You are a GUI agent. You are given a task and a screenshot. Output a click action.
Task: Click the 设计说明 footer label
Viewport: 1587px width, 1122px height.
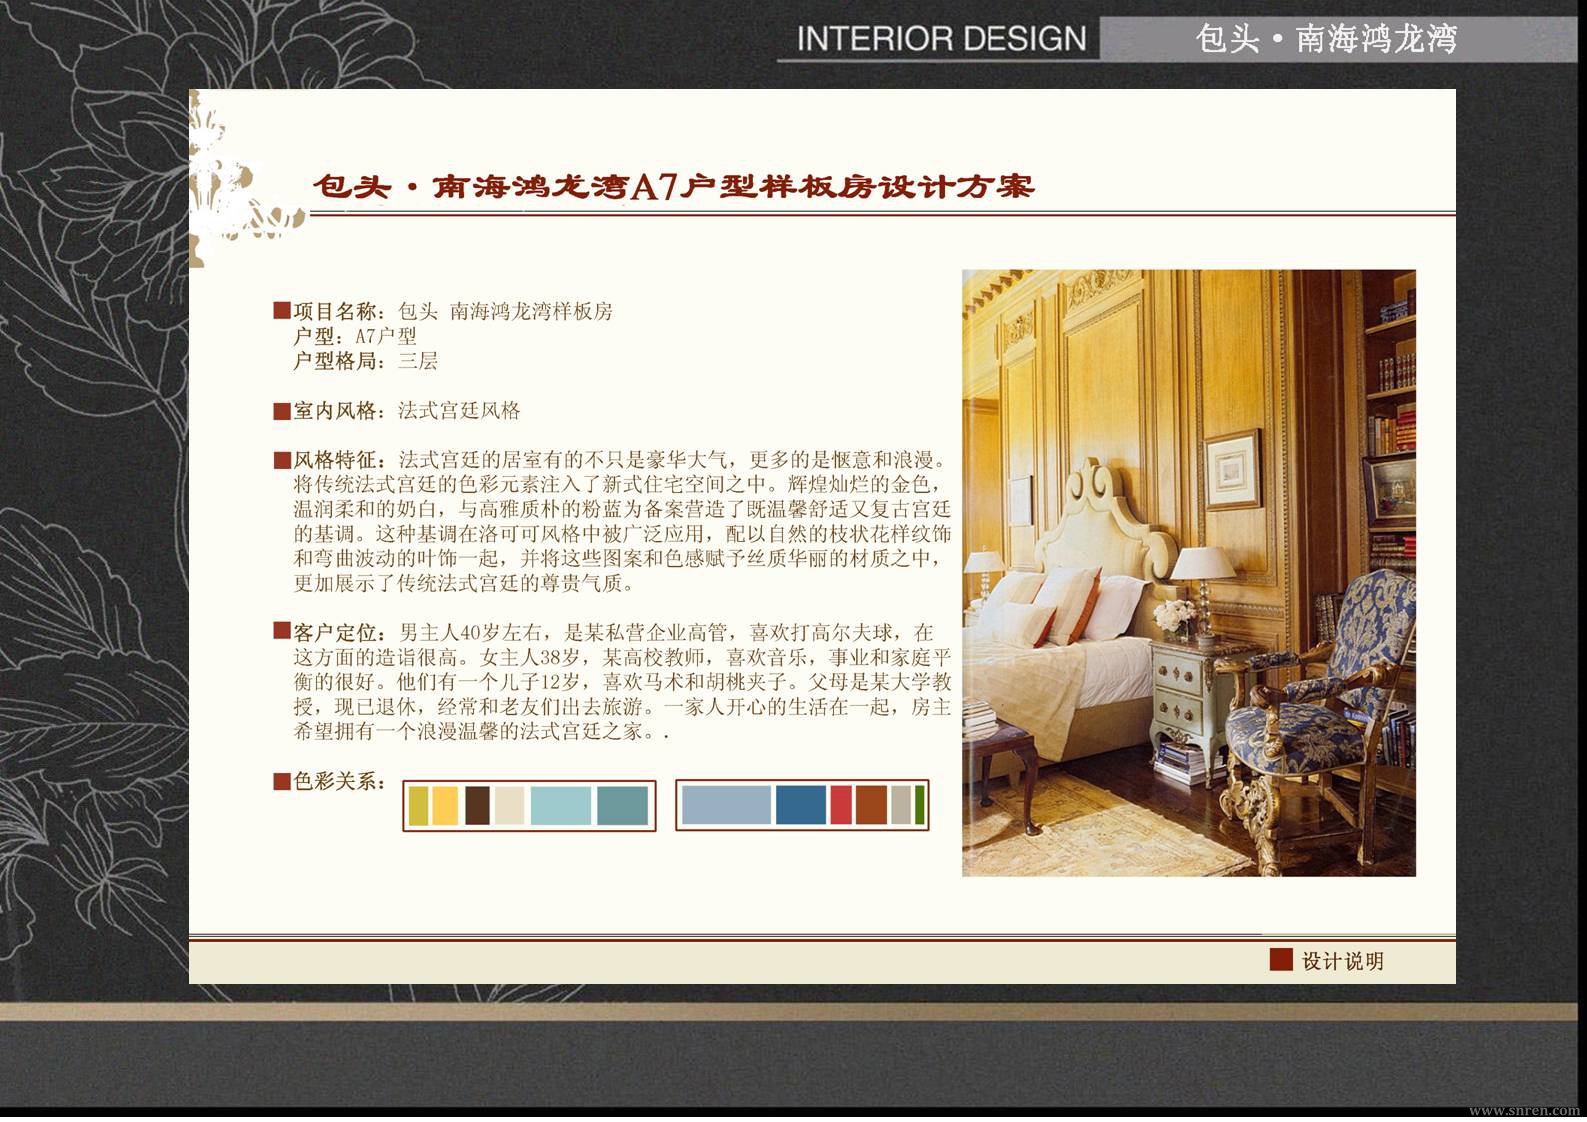1343,961
